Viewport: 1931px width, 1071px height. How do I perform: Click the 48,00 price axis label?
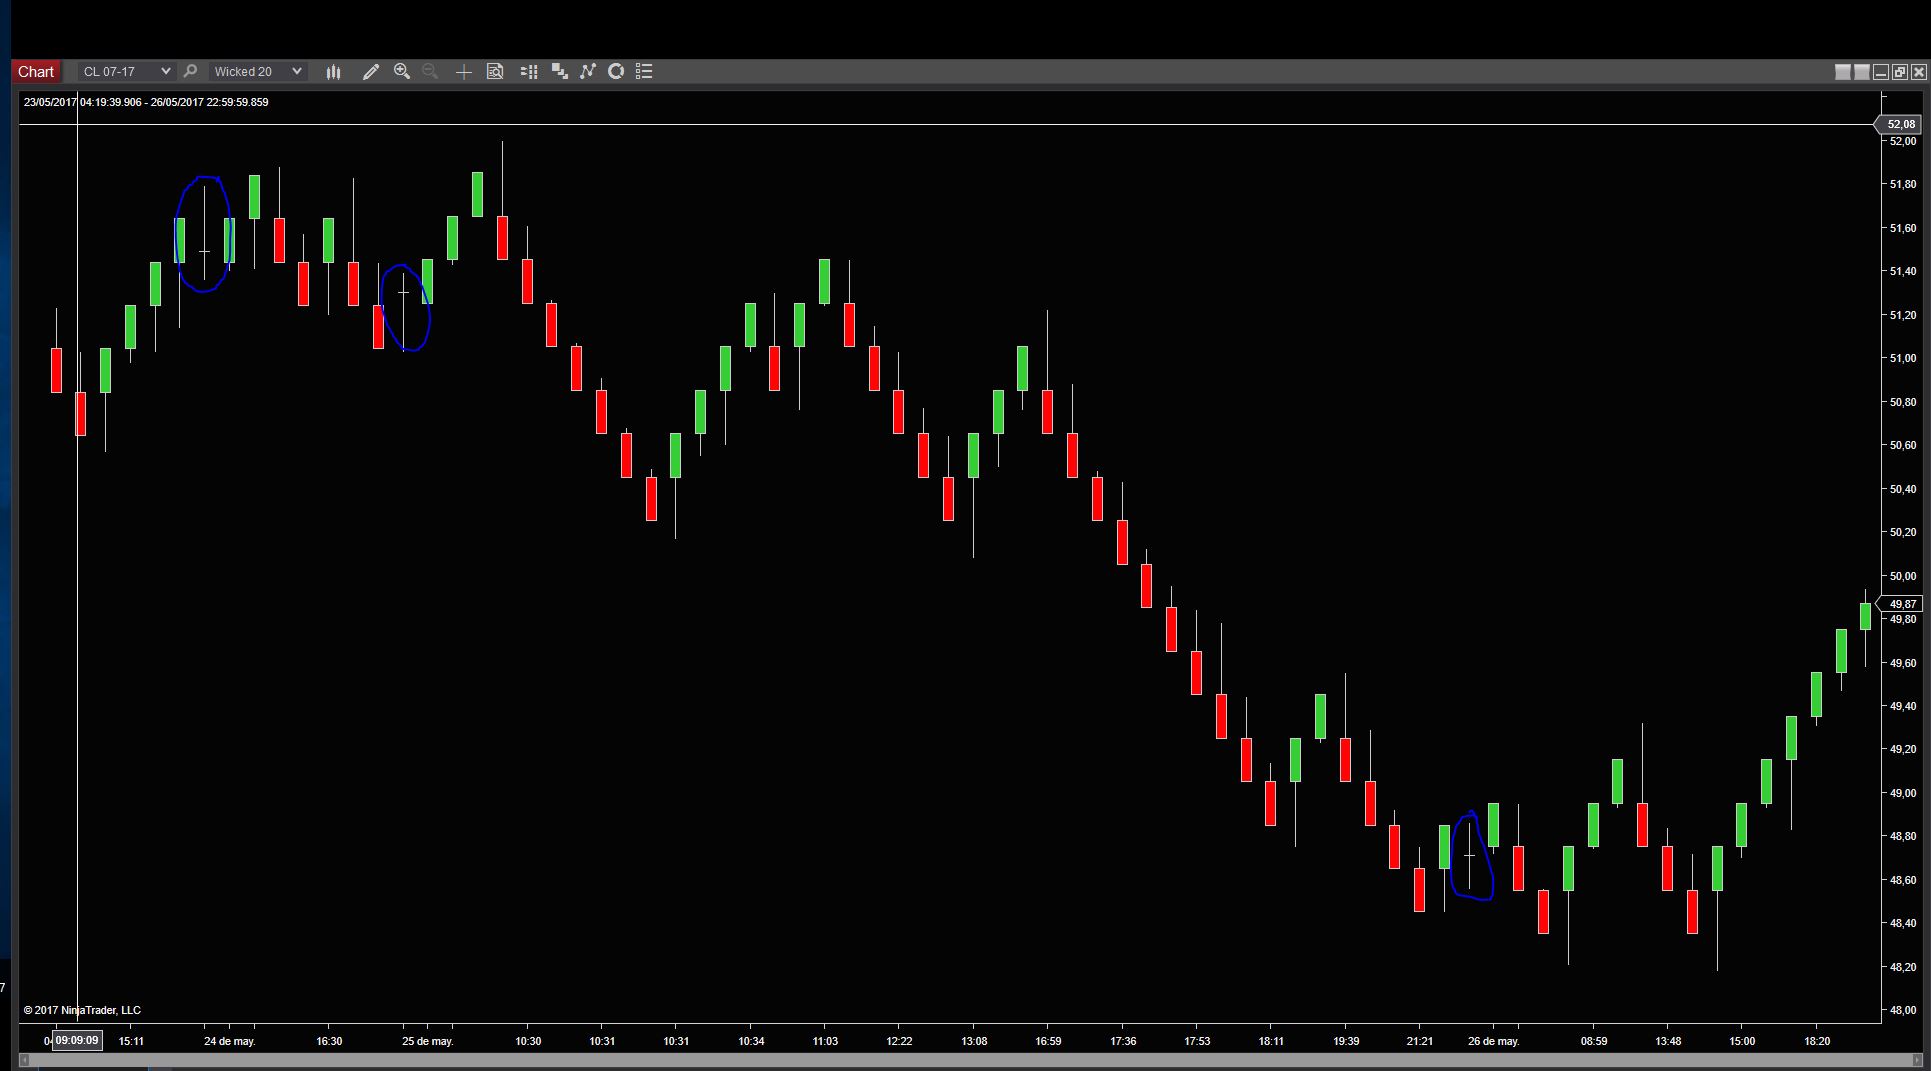coord(1902,1010)
